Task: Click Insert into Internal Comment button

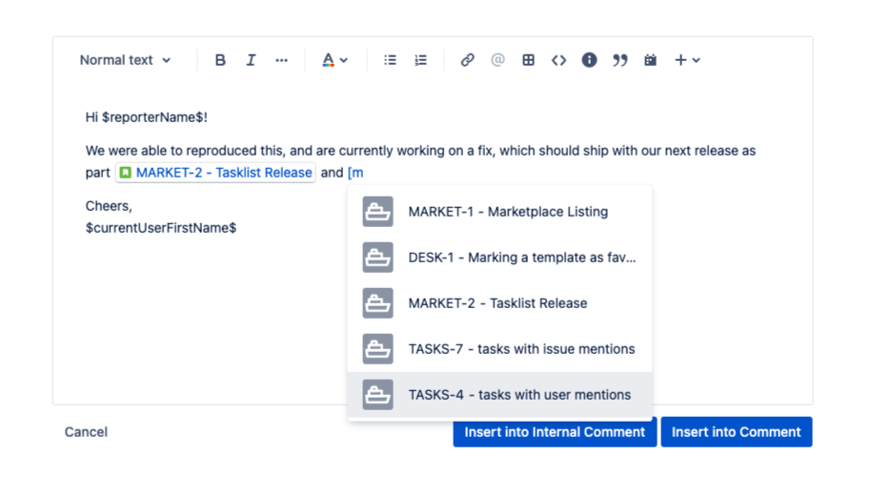Action: pyautogui.click(x=555, y=432)
